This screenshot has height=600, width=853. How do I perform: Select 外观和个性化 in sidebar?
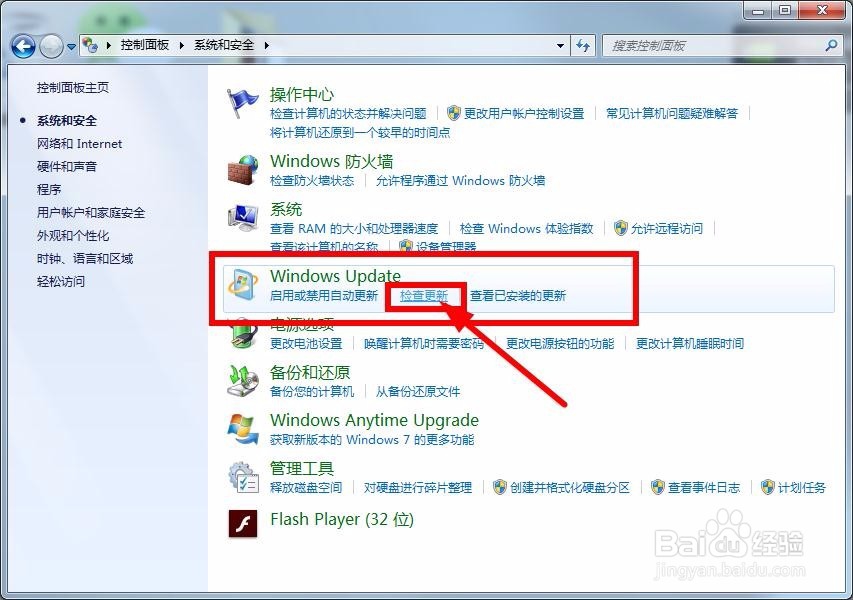click(x=73, y=236)
